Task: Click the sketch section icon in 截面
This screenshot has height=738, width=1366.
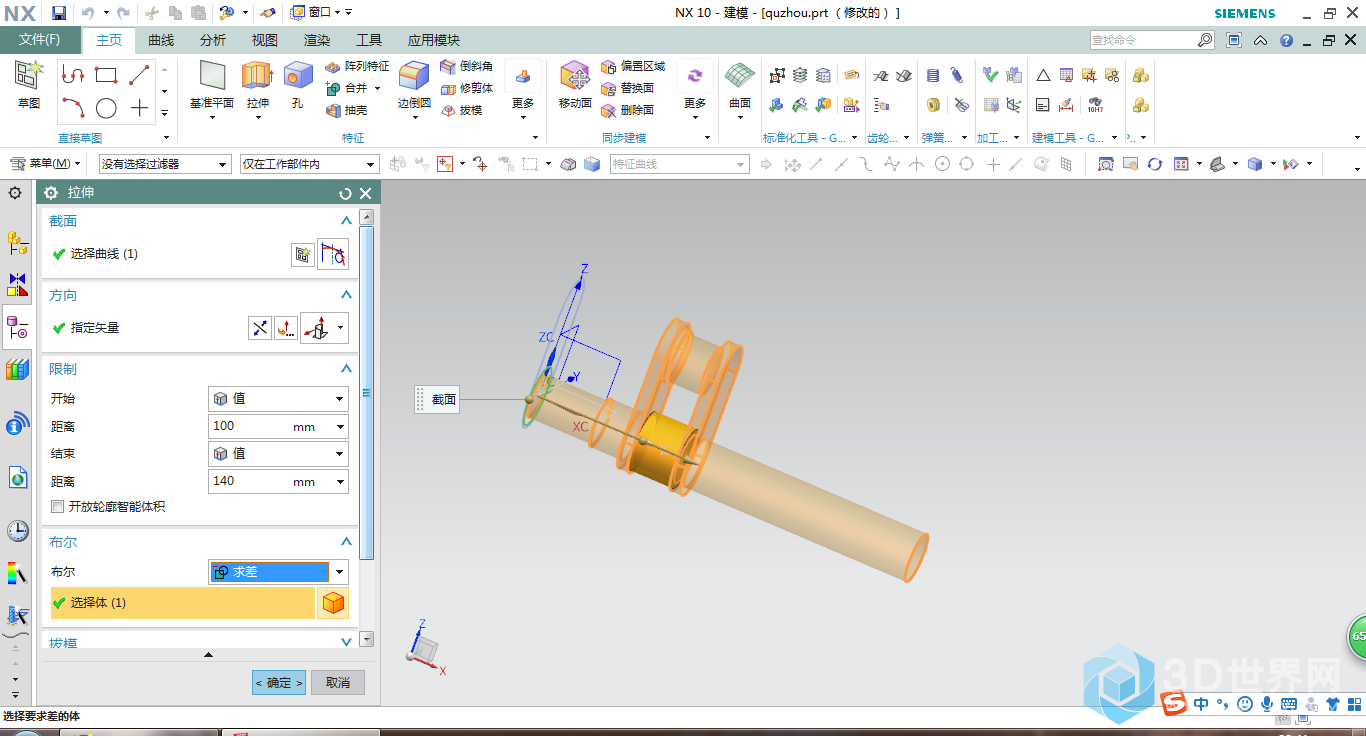Action: pyautogui.click(x=301, y=255)
